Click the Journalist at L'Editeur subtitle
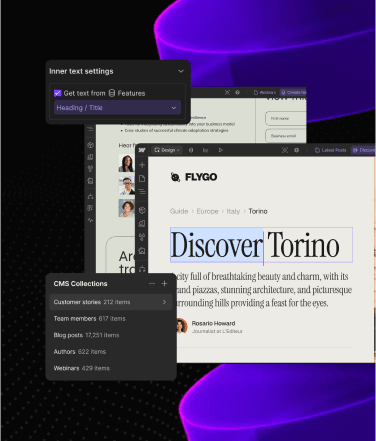 click(217, 331)
